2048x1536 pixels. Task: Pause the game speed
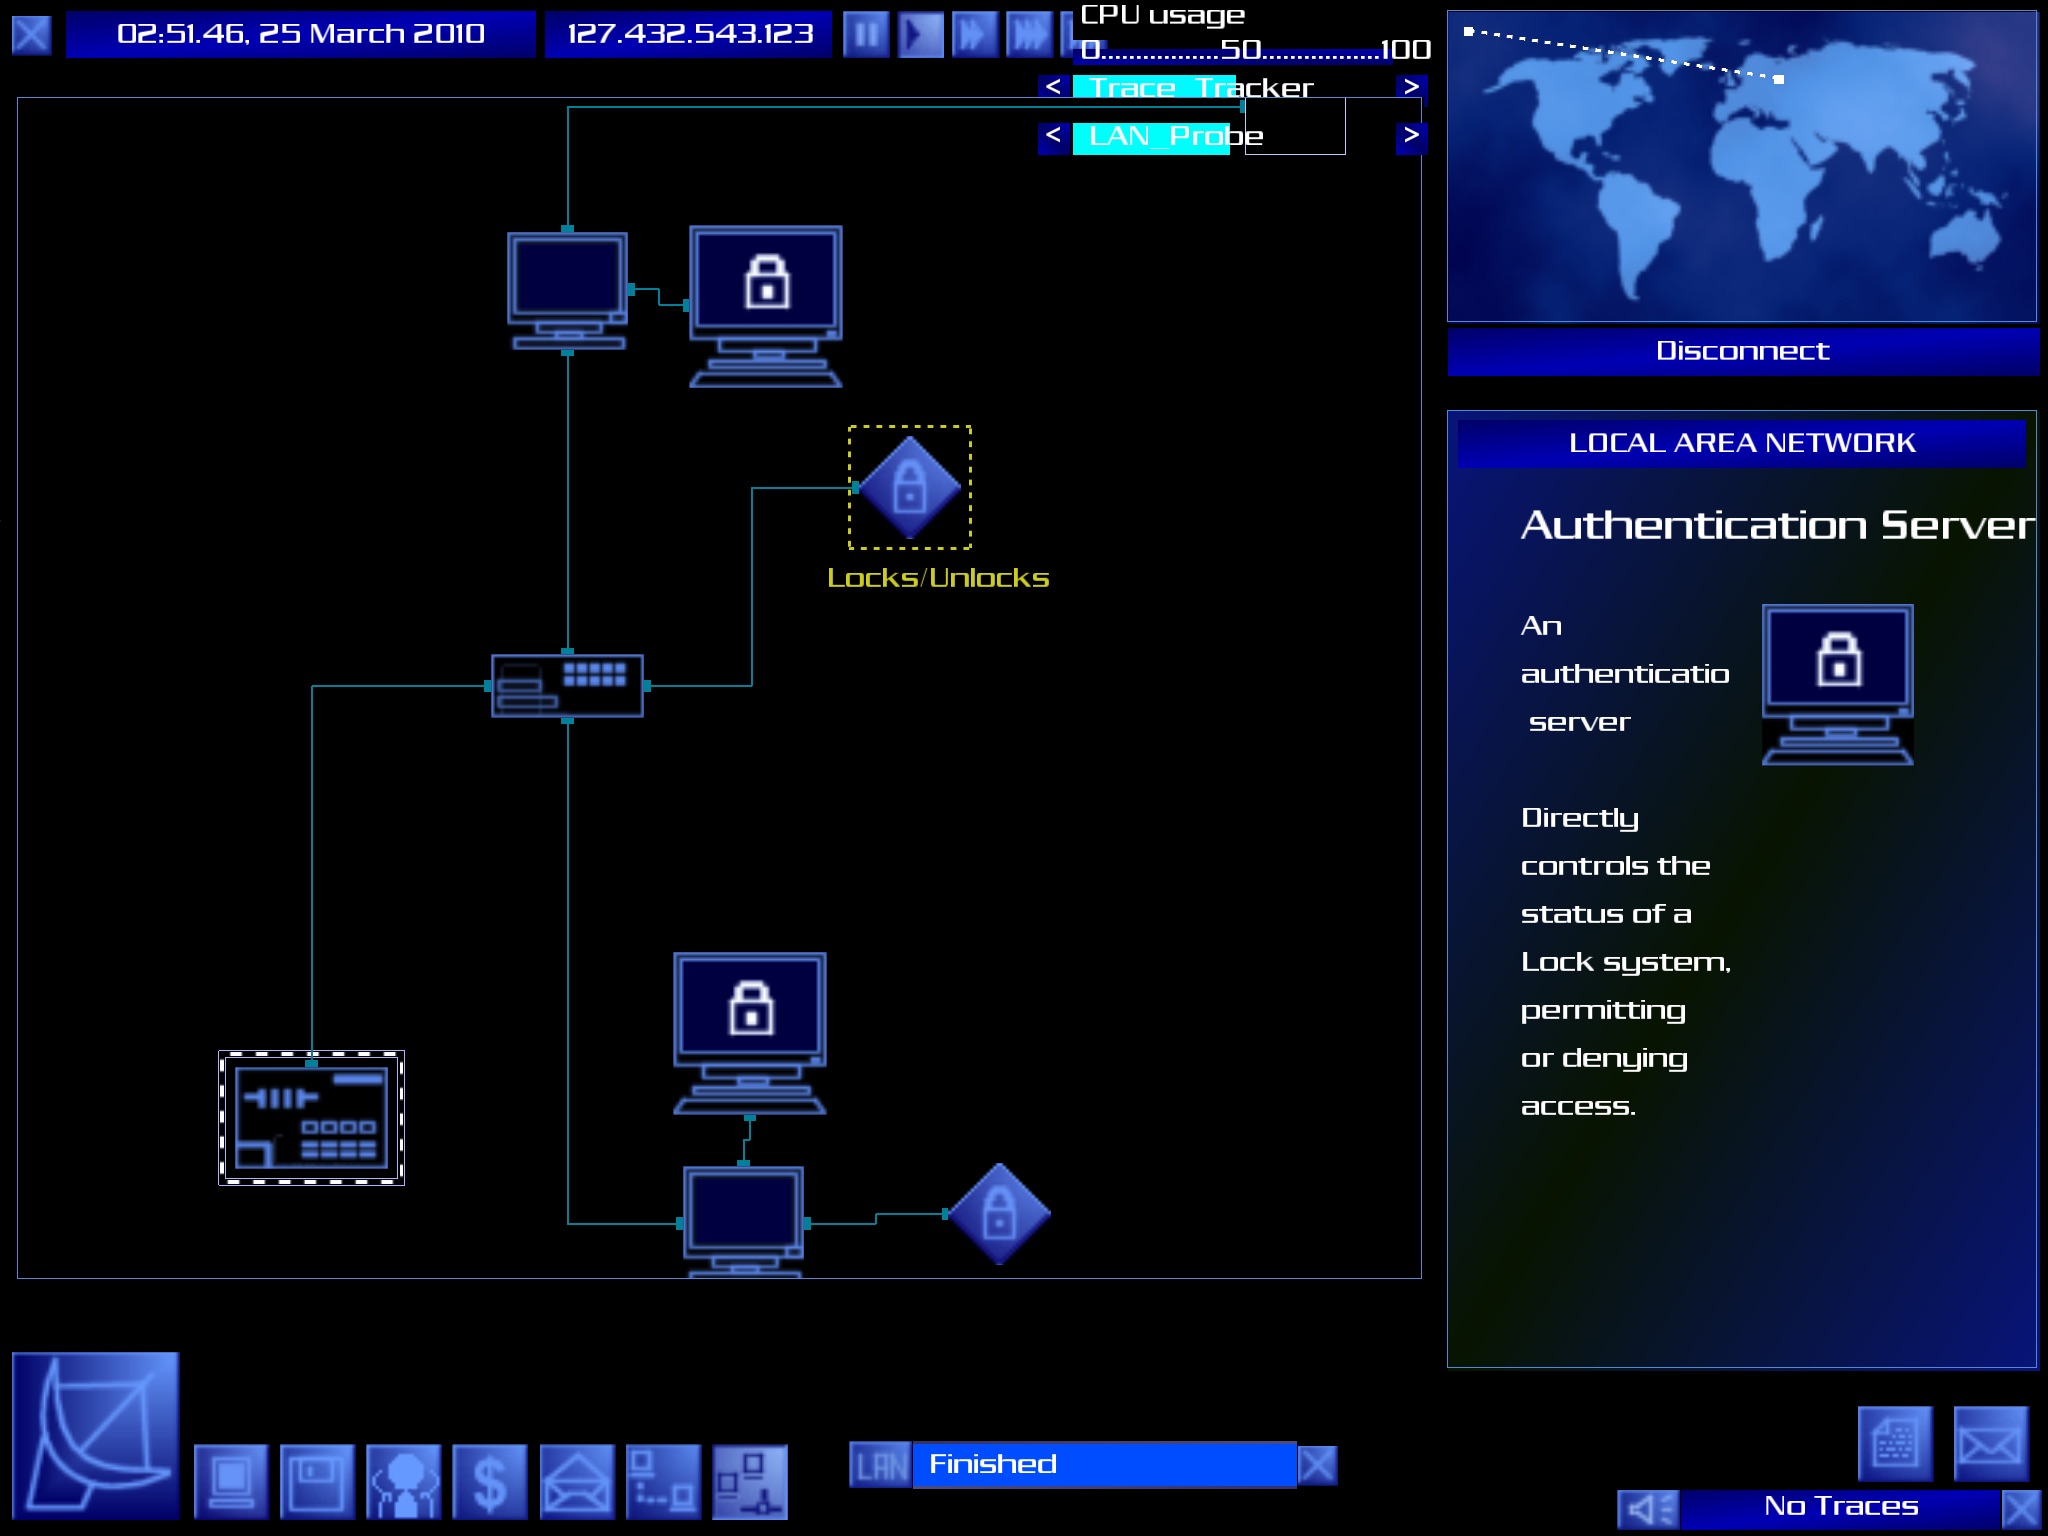pyautogui.click(x=866, y=35)
